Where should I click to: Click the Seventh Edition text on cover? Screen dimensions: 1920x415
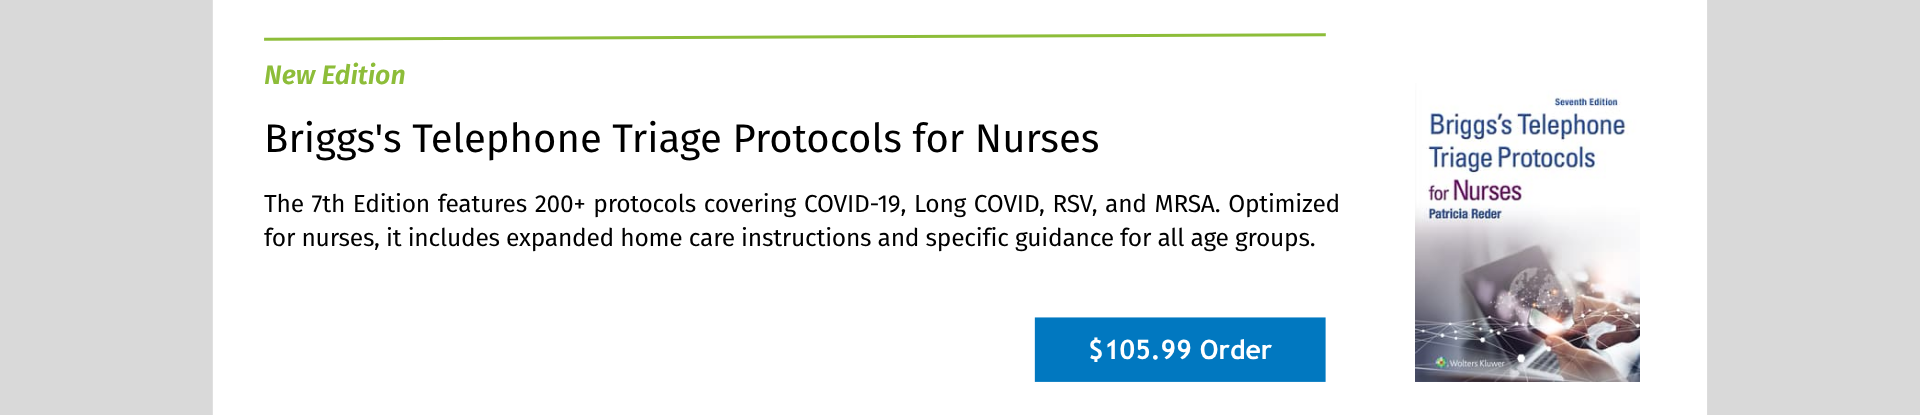click(1585, 102)
